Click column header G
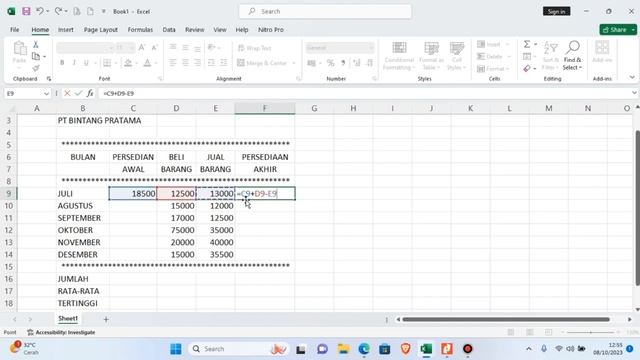 (x=314, y=108)
